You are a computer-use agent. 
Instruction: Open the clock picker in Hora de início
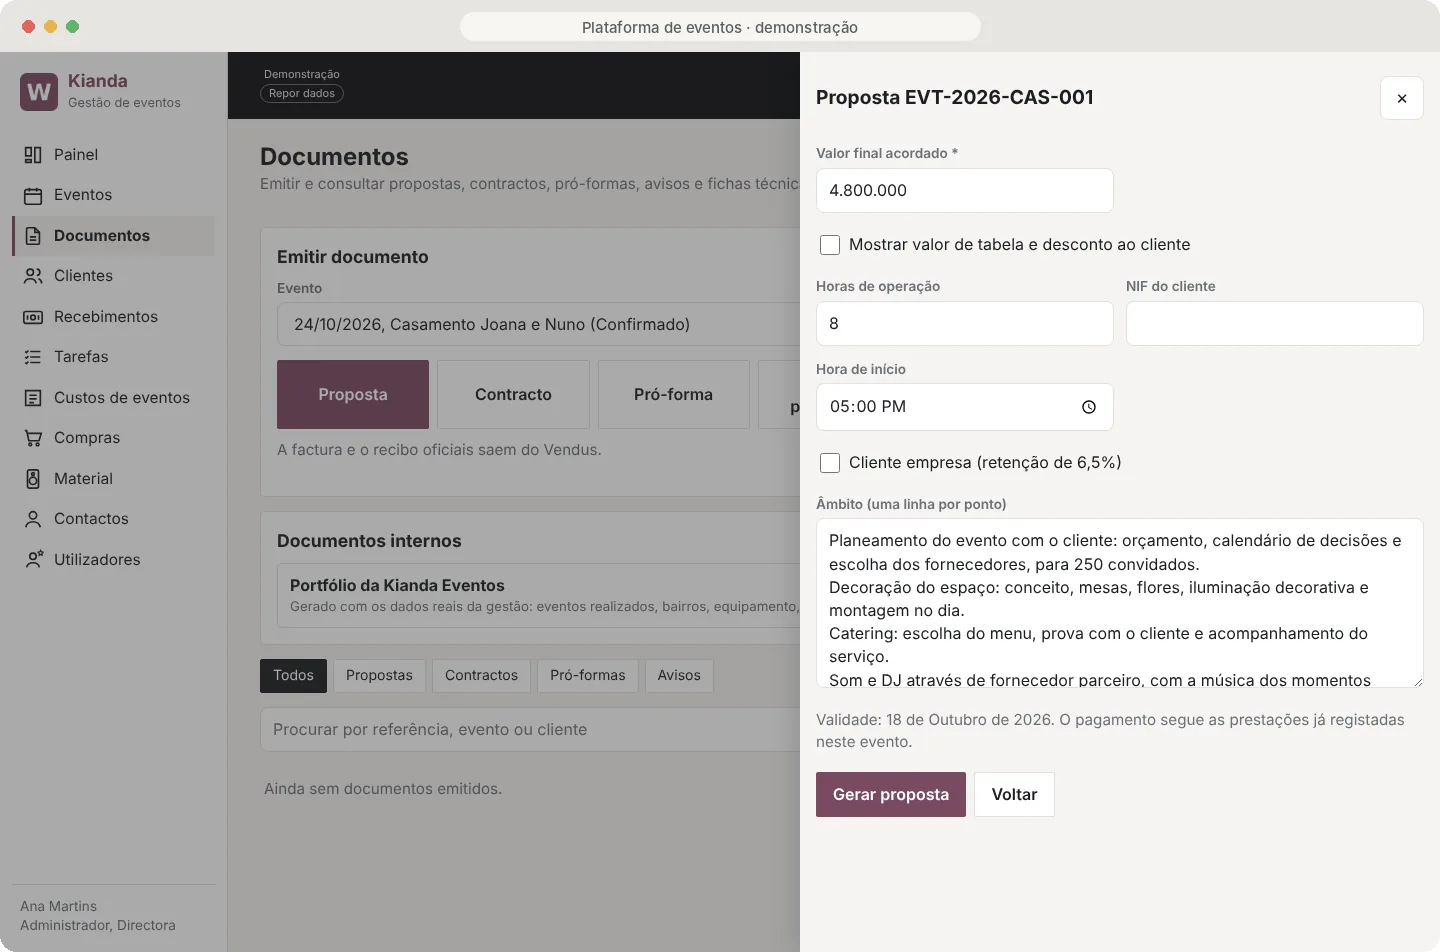pos(1089,407)
